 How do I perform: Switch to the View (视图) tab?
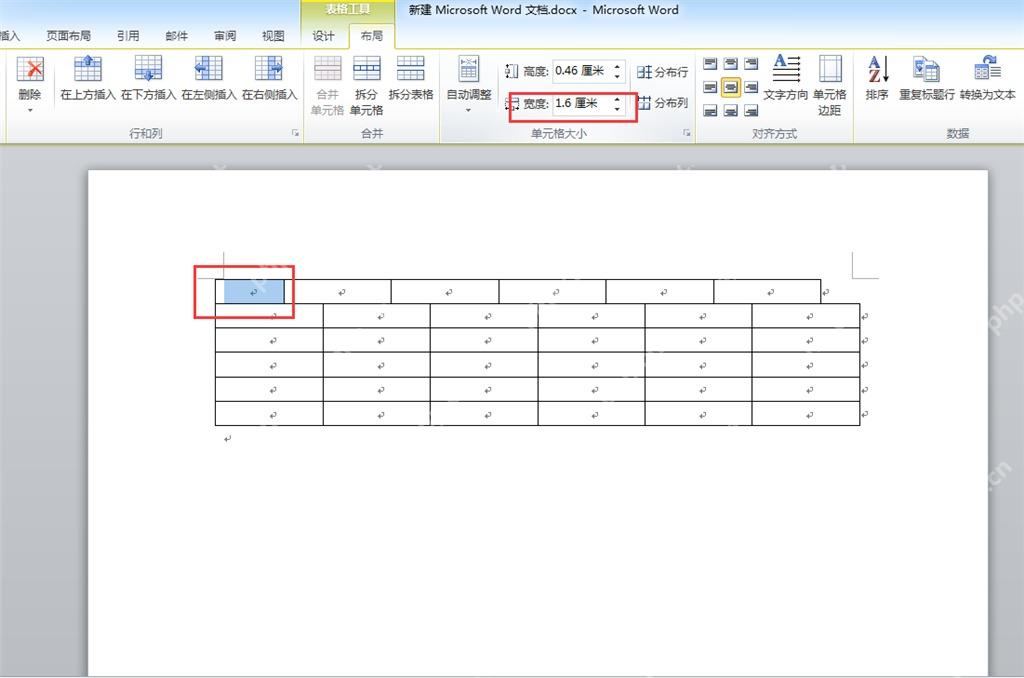click(x=273, y=36)
